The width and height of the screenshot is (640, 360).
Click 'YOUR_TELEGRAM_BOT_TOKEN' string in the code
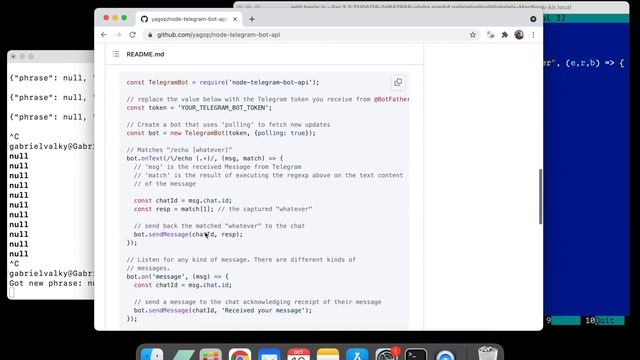coord(224,108)
